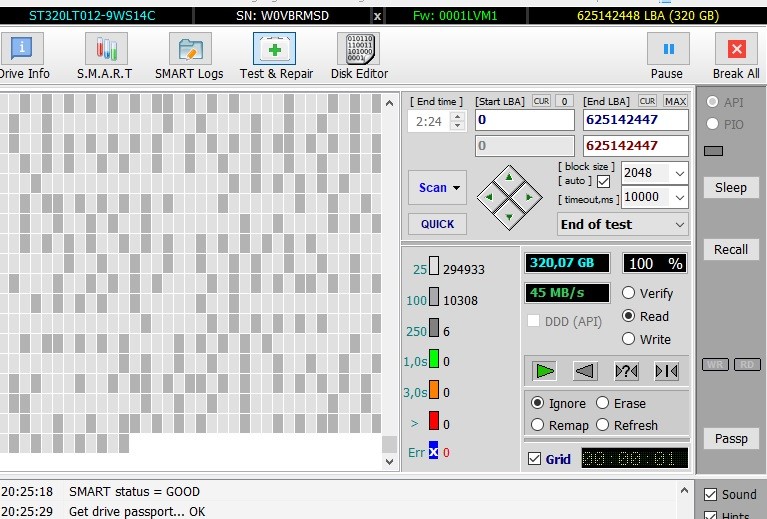
Task: Toggle the DDD (API) checkbox
Action: 533,321
